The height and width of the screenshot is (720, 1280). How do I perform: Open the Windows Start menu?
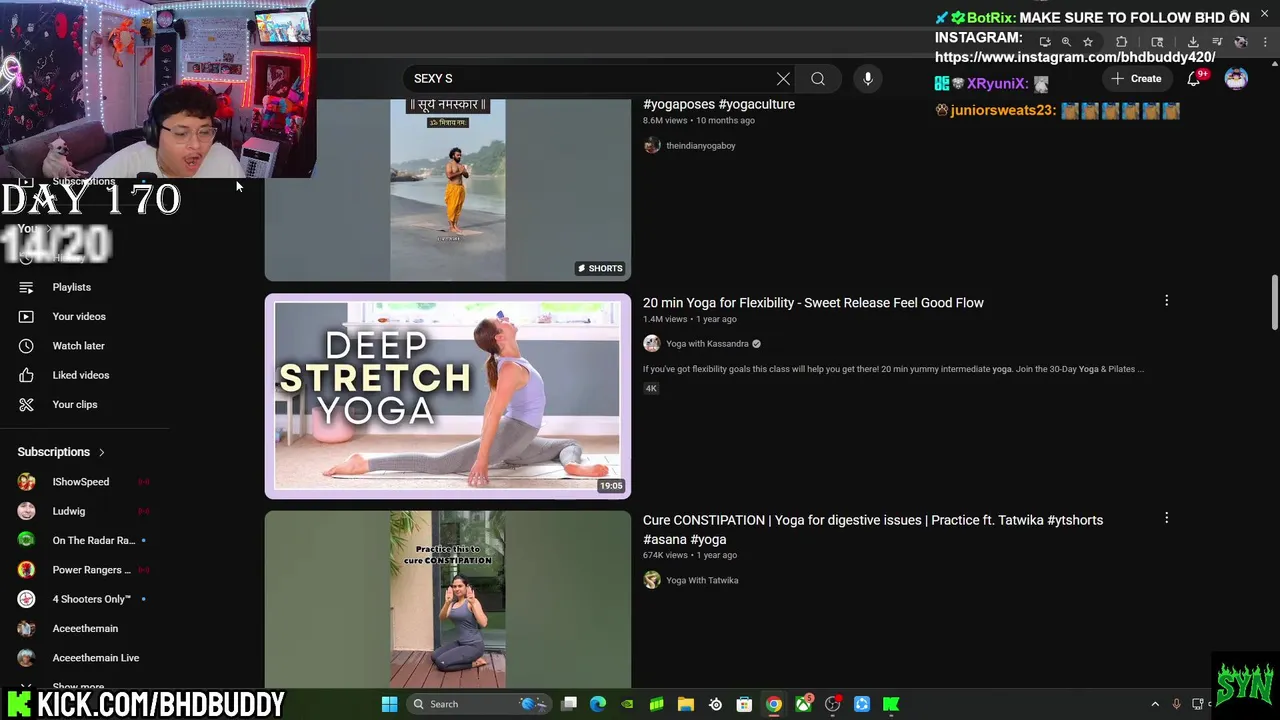(389, 704)
